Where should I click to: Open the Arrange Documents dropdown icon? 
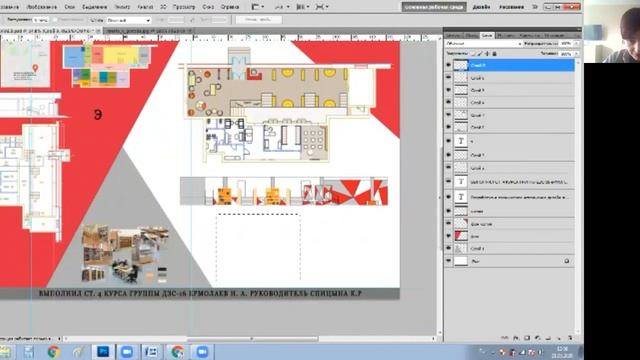(302, 7)
